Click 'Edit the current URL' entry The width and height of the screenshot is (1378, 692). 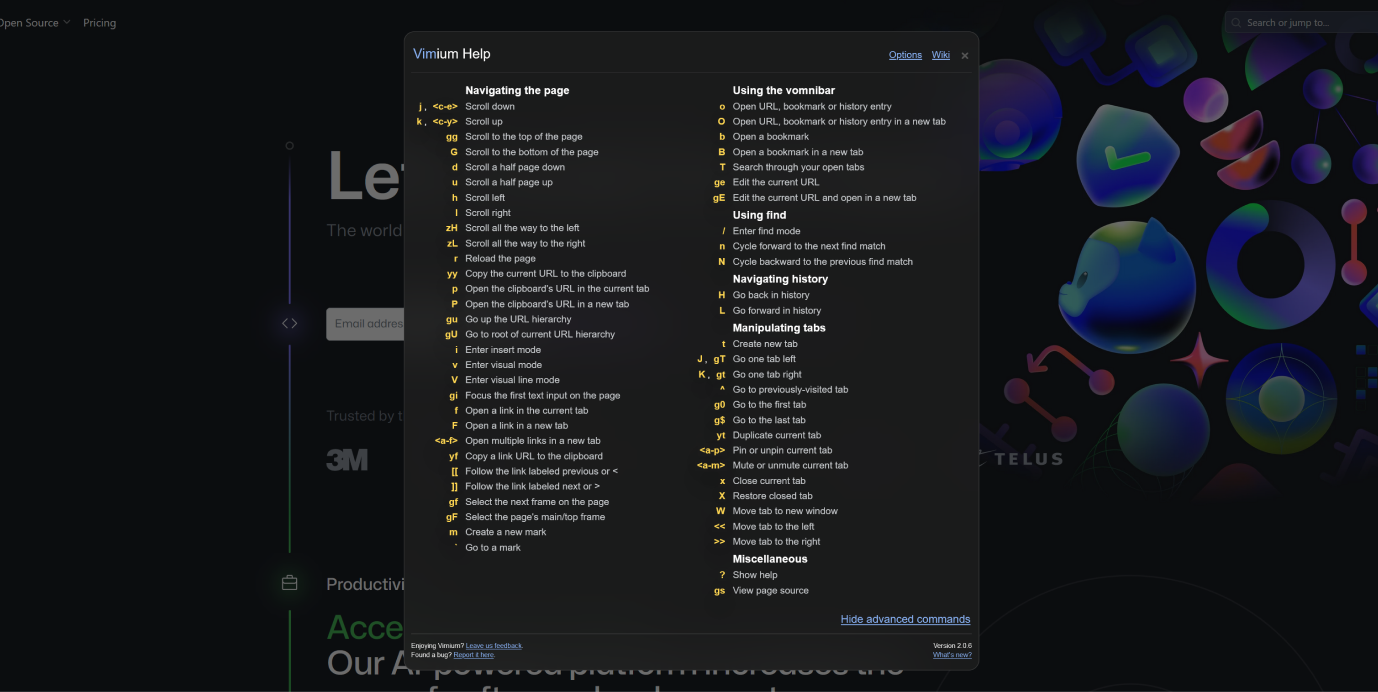[x=776, y=182]
